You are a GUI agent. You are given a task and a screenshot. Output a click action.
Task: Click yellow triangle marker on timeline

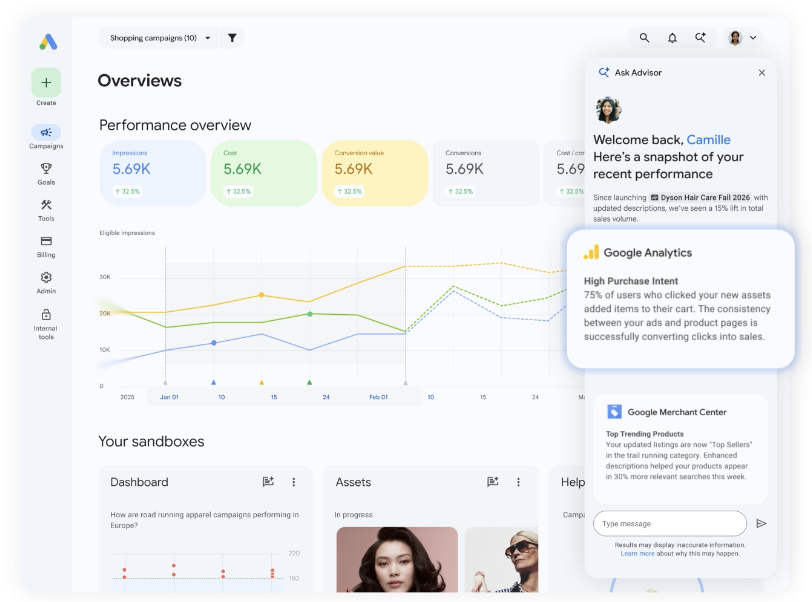262,382
